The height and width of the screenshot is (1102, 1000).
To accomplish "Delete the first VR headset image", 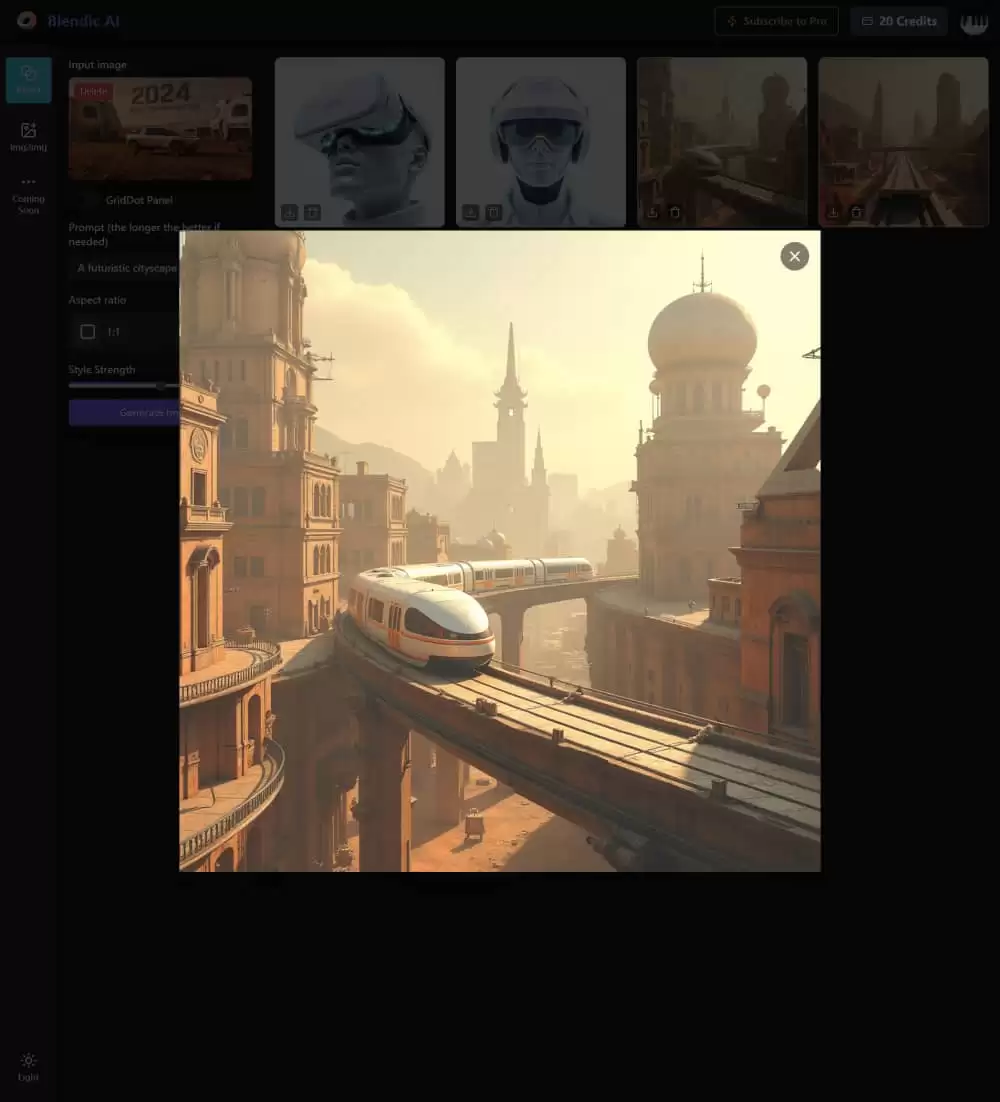I will [312, 212].
